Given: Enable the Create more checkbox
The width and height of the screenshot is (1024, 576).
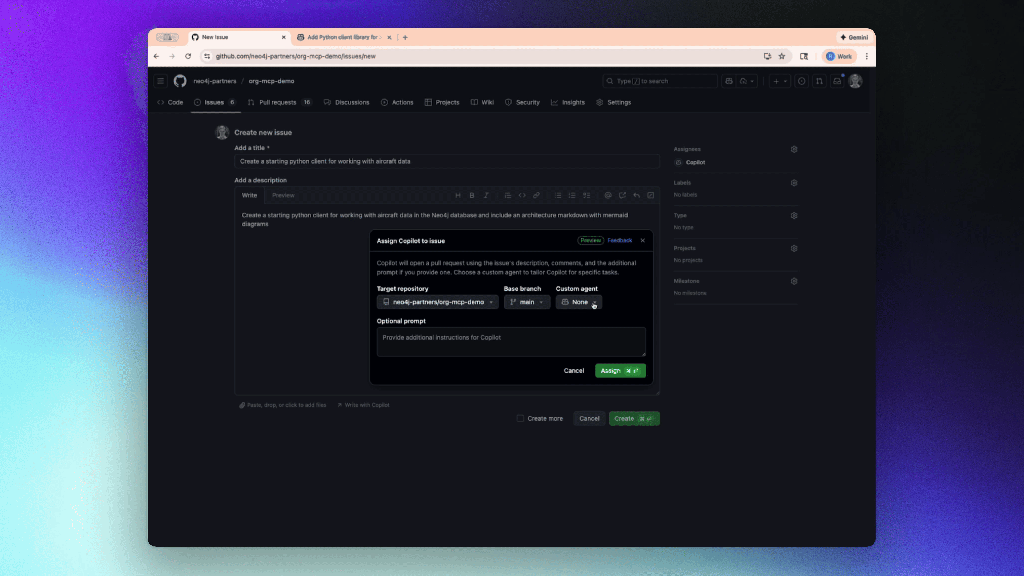Looking at the screenshot, I should (521, 418).
